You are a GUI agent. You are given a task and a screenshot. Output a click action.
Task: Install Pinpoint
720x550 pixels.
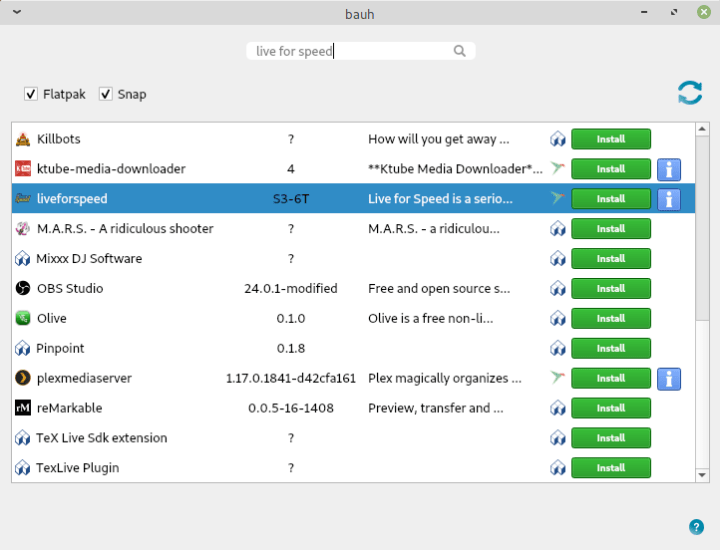pyautogui.click(x=611, y=348)
